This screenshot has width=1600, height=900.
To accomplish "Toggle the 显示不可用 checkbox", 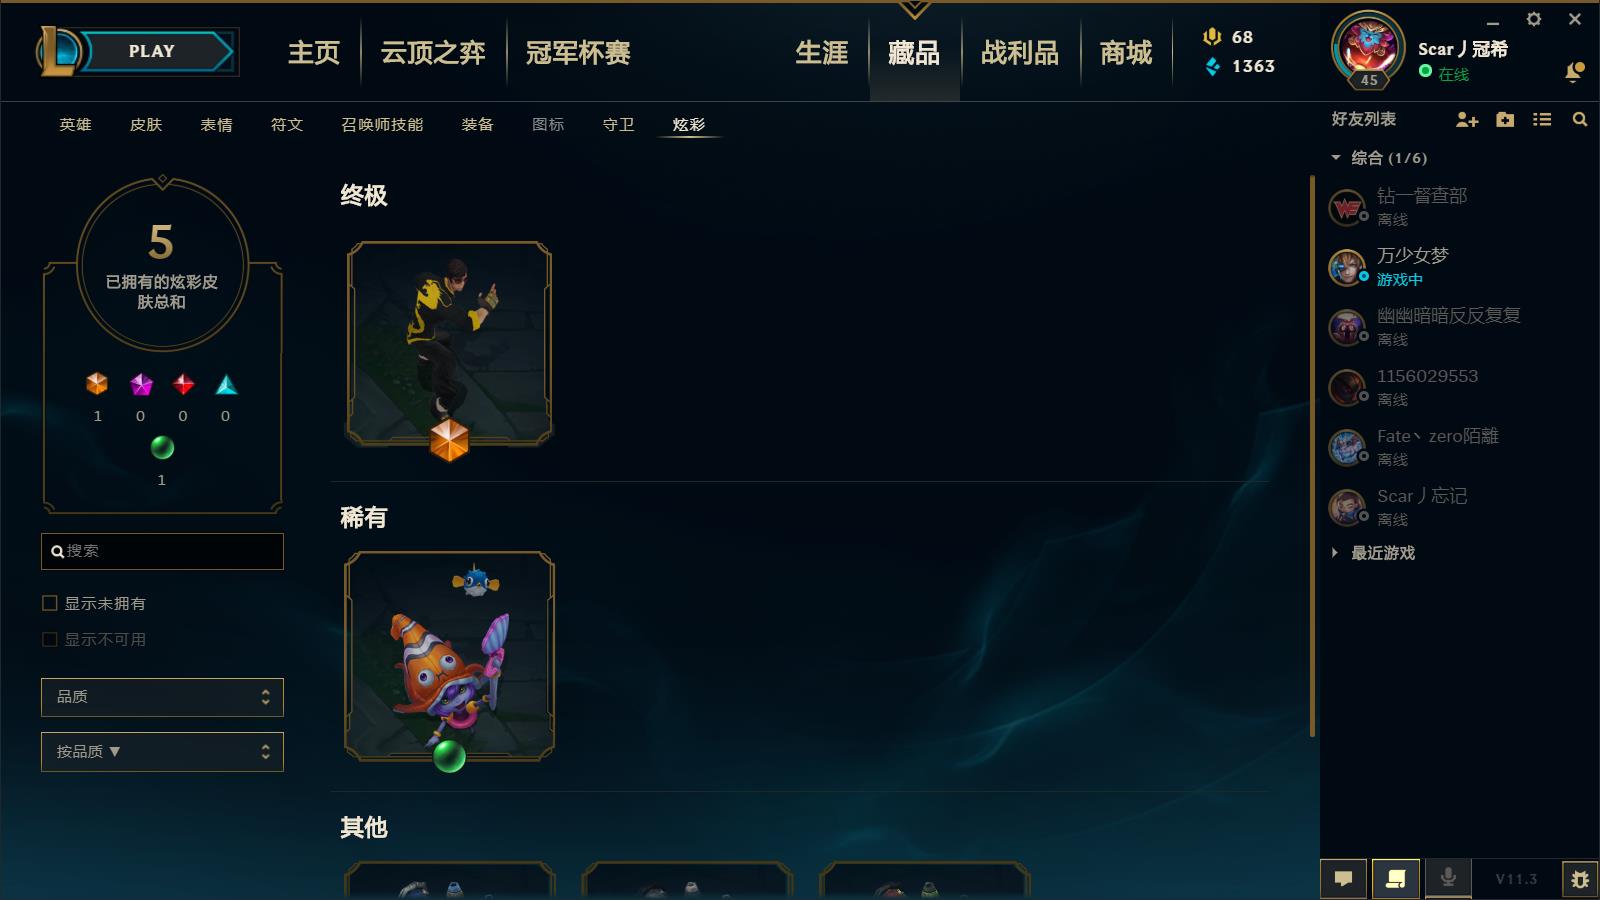I will [50, 639].
